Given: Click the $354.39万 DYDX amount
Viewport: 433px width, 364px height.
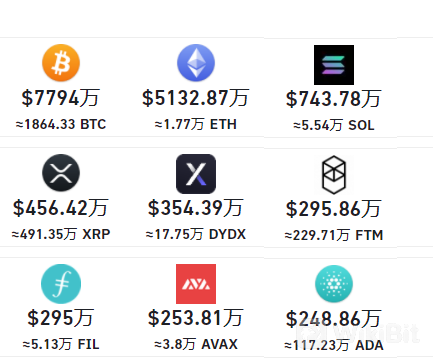Looking at the screenshot, I should [196, 208].
